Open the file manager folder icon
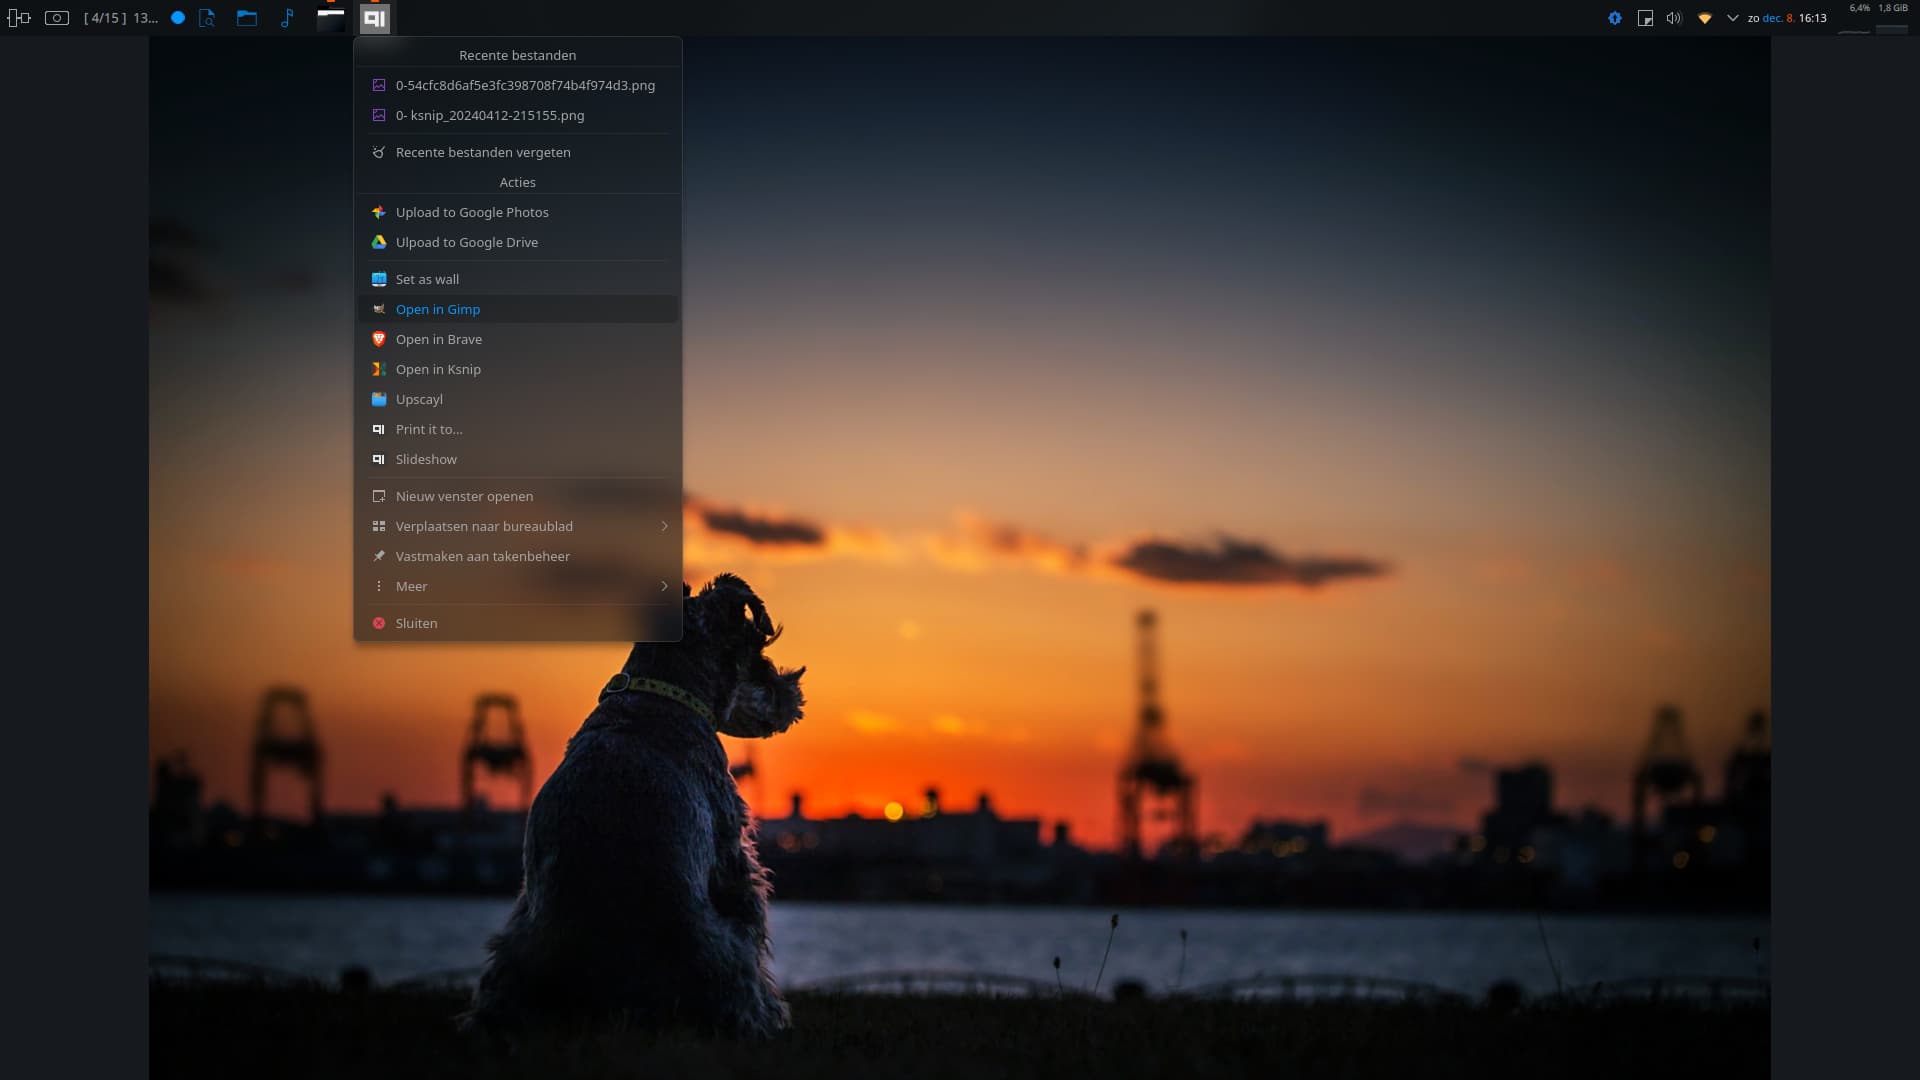The image size is (1920, 1080). [x=247, y=18]
